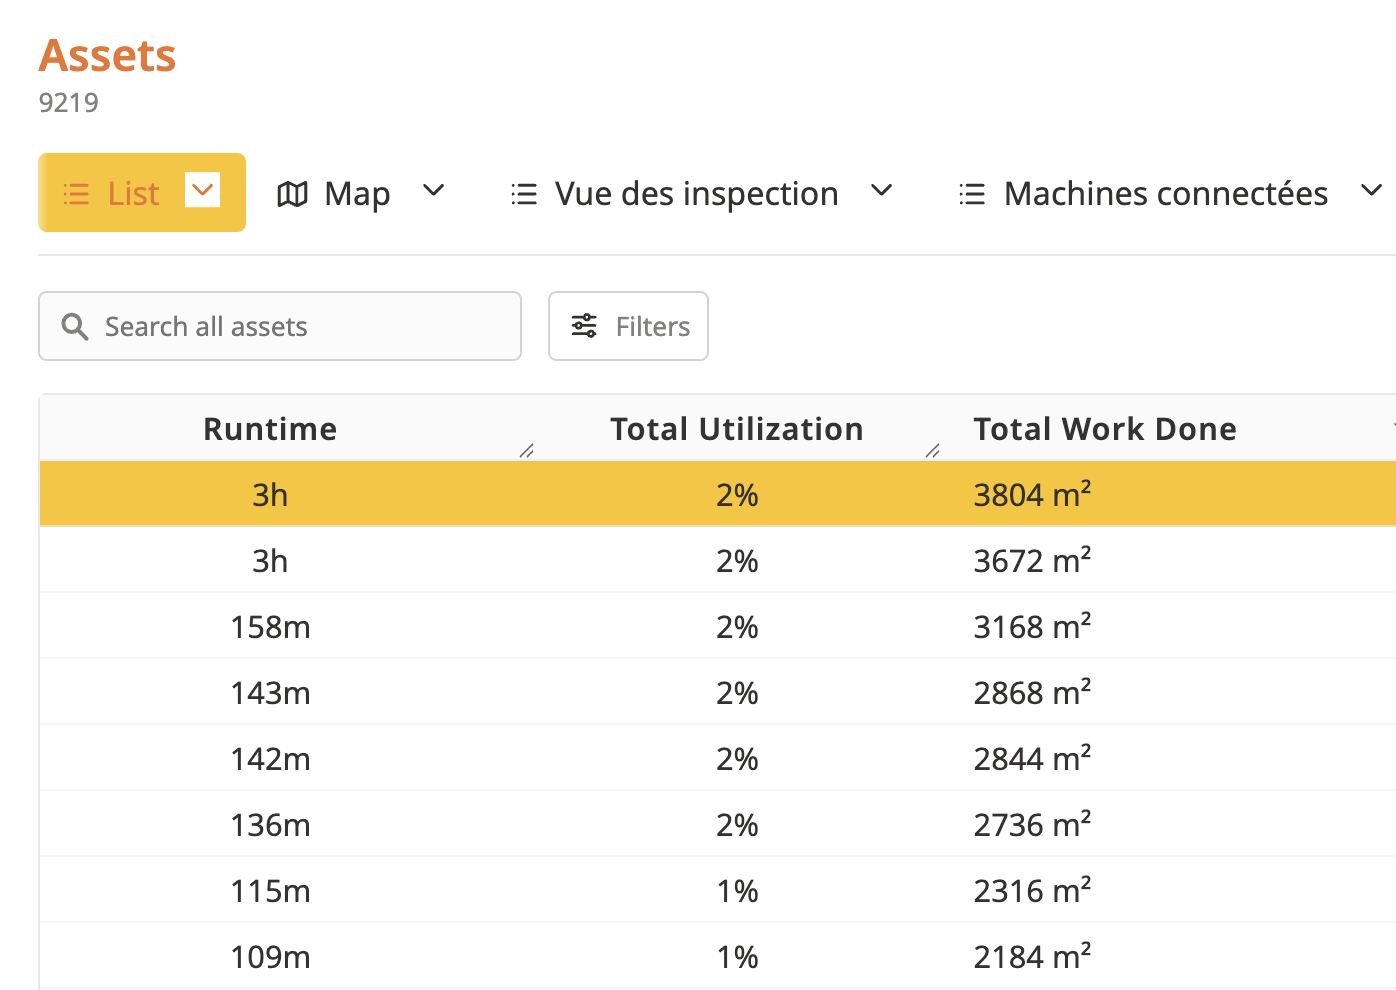Viewport: 1396px width, 990px height.
Task: Click the search magnifier icon
Action: pyautogui.click(x=75, y=326)
